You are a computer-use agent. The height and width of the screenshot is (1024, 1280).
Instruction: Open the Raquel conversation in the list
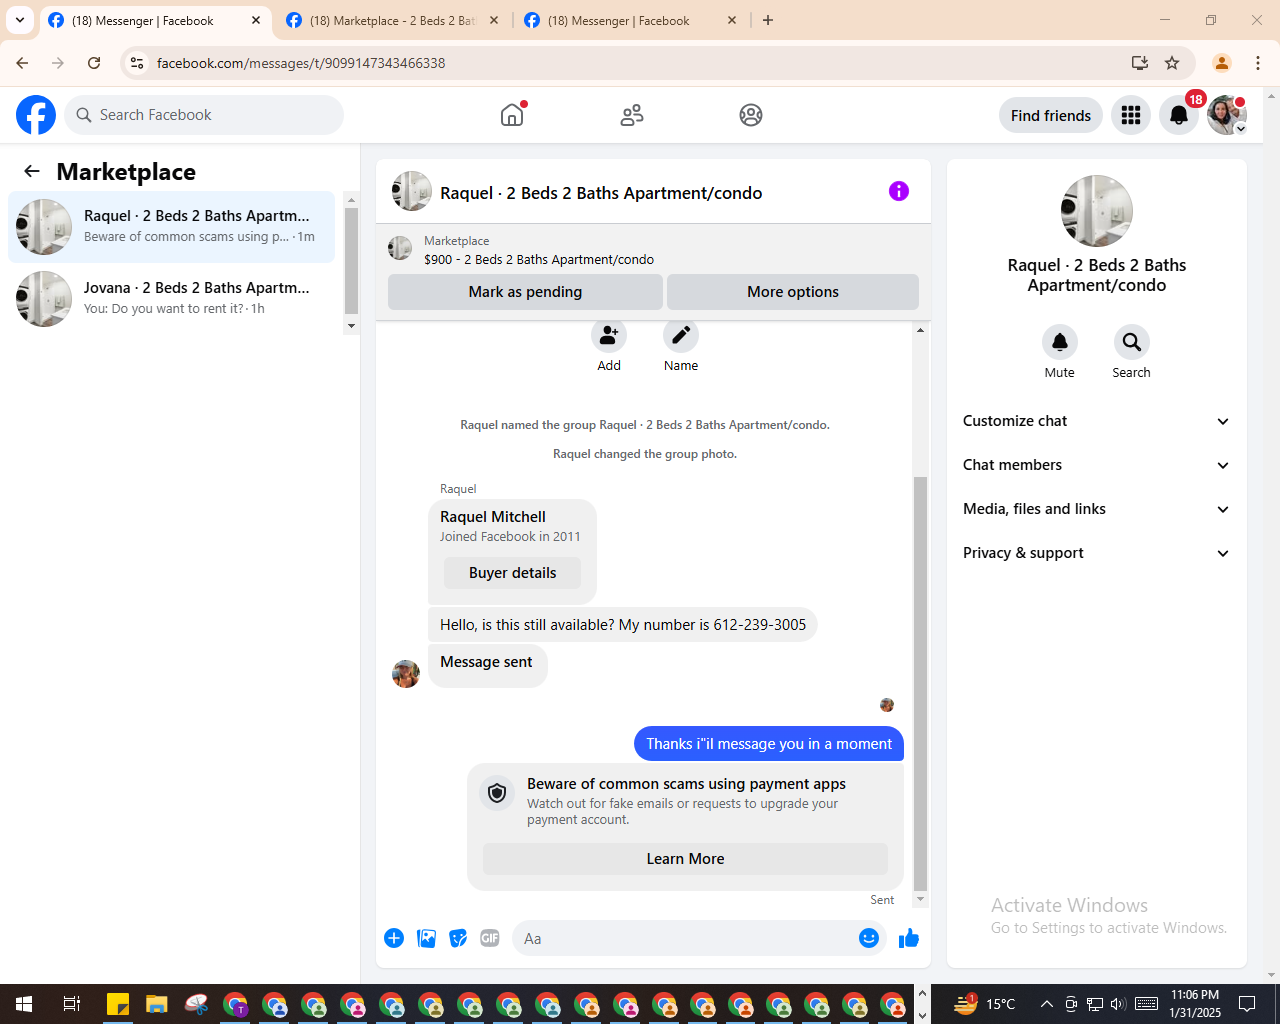point(172,227)
